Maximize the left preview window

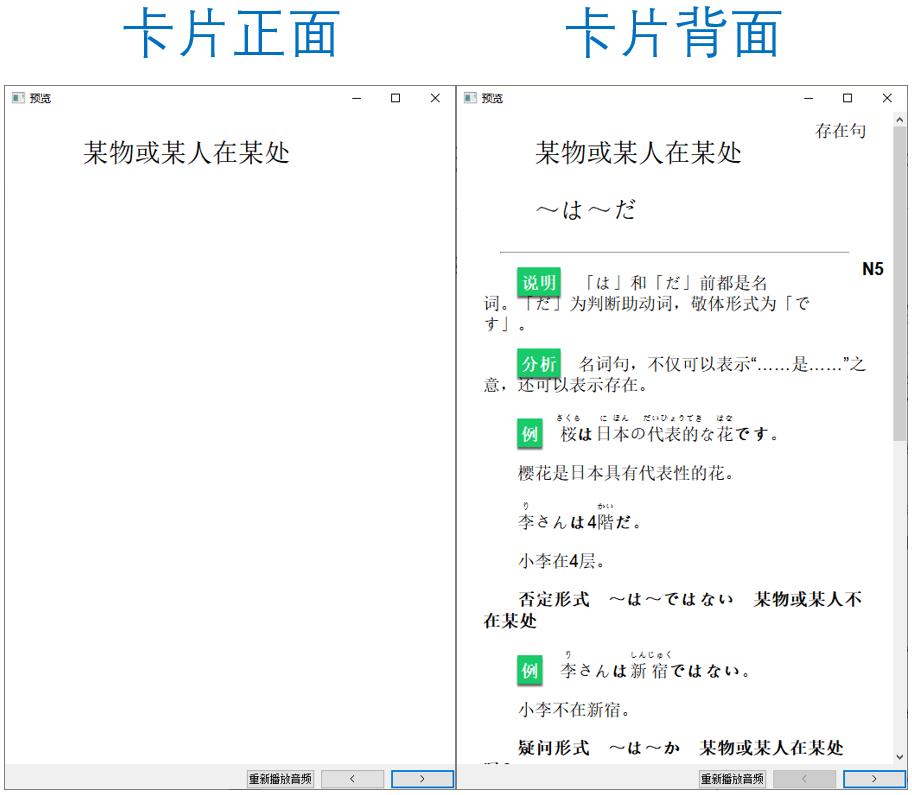(396, 98)
